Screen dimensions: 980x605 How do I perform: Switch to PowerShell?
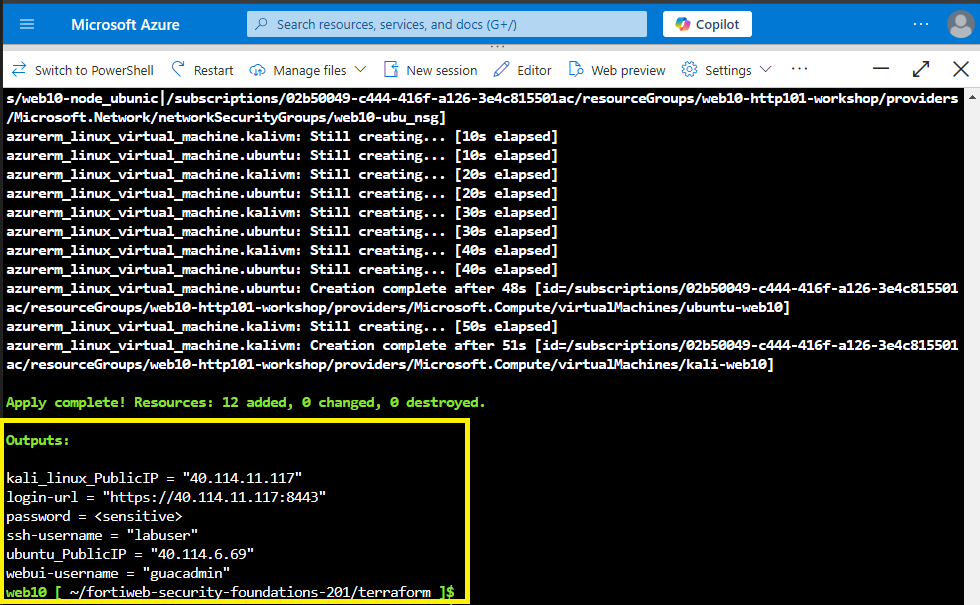pyautogui.click(x=82, y=70)
